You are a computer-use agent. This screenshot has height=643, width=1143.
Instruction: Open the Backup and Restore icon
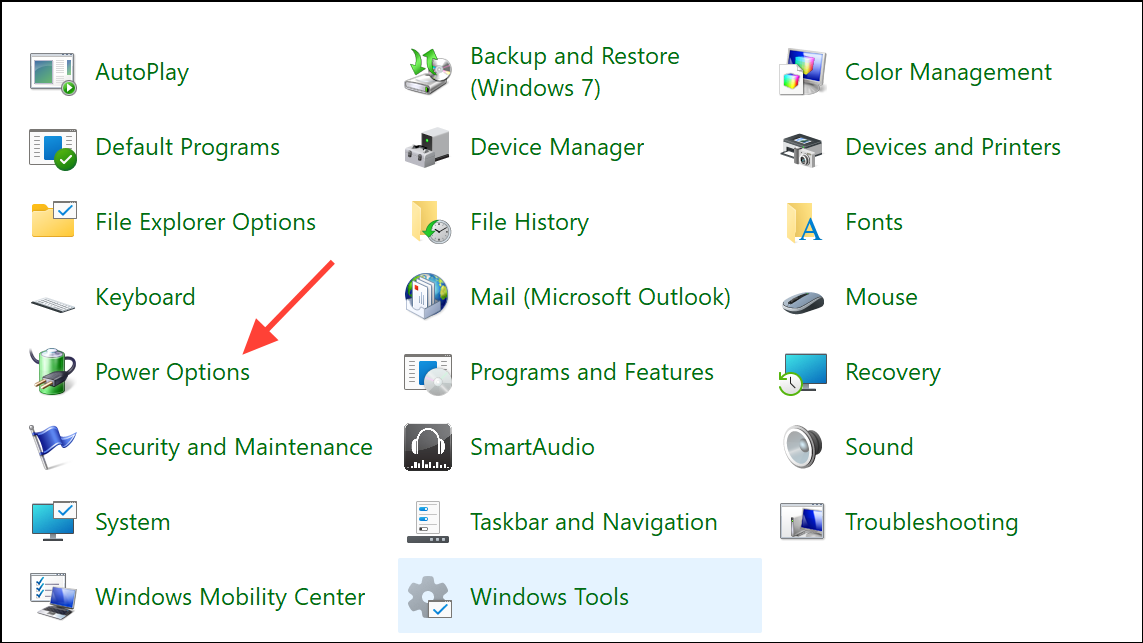pos(428,73)
